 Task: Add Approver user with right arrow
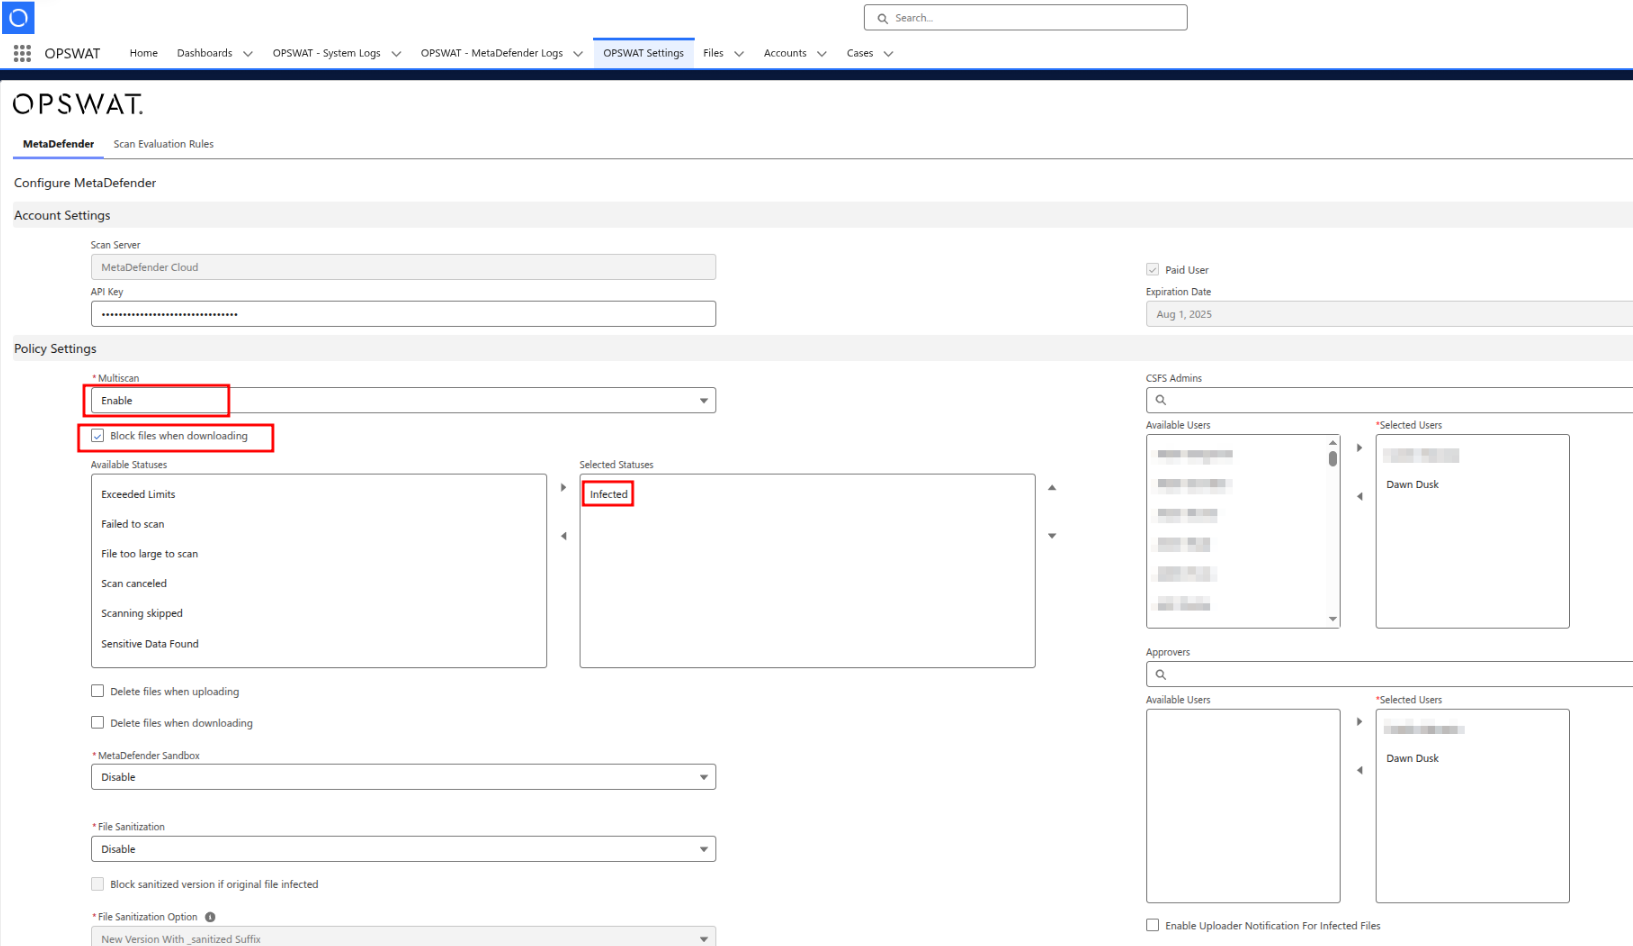tap(1359, 722)
